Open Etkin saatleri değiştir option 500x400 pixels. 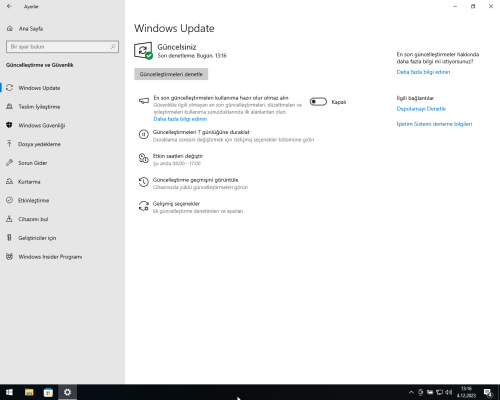pyautogui.click(x=178, y=156)
